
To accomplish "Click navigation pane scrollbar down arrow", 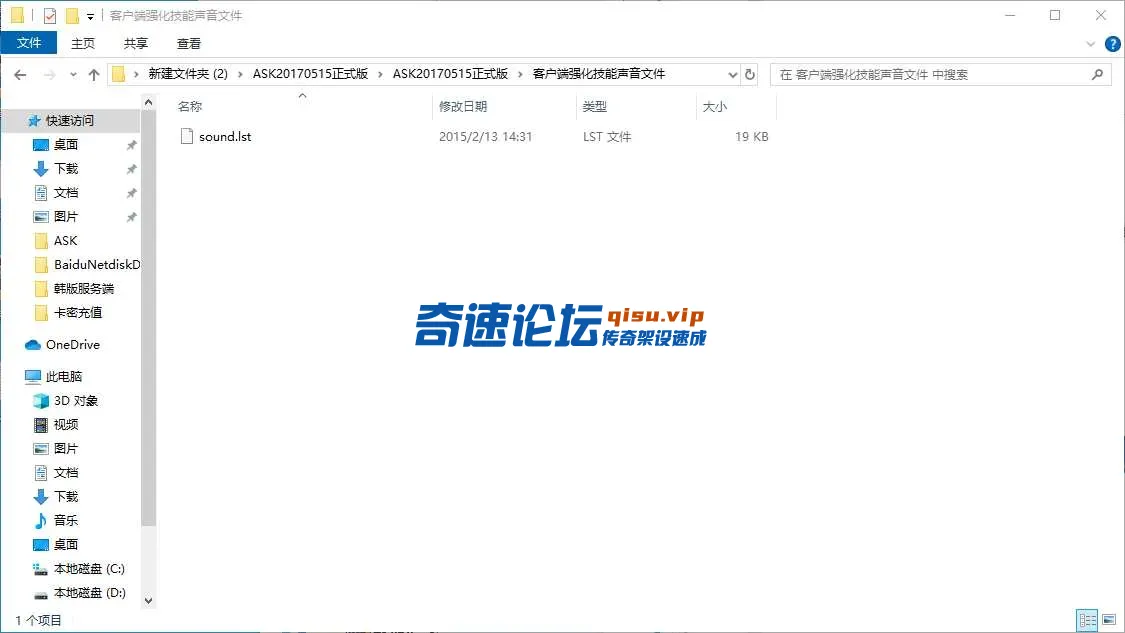I will click(149, 601).
